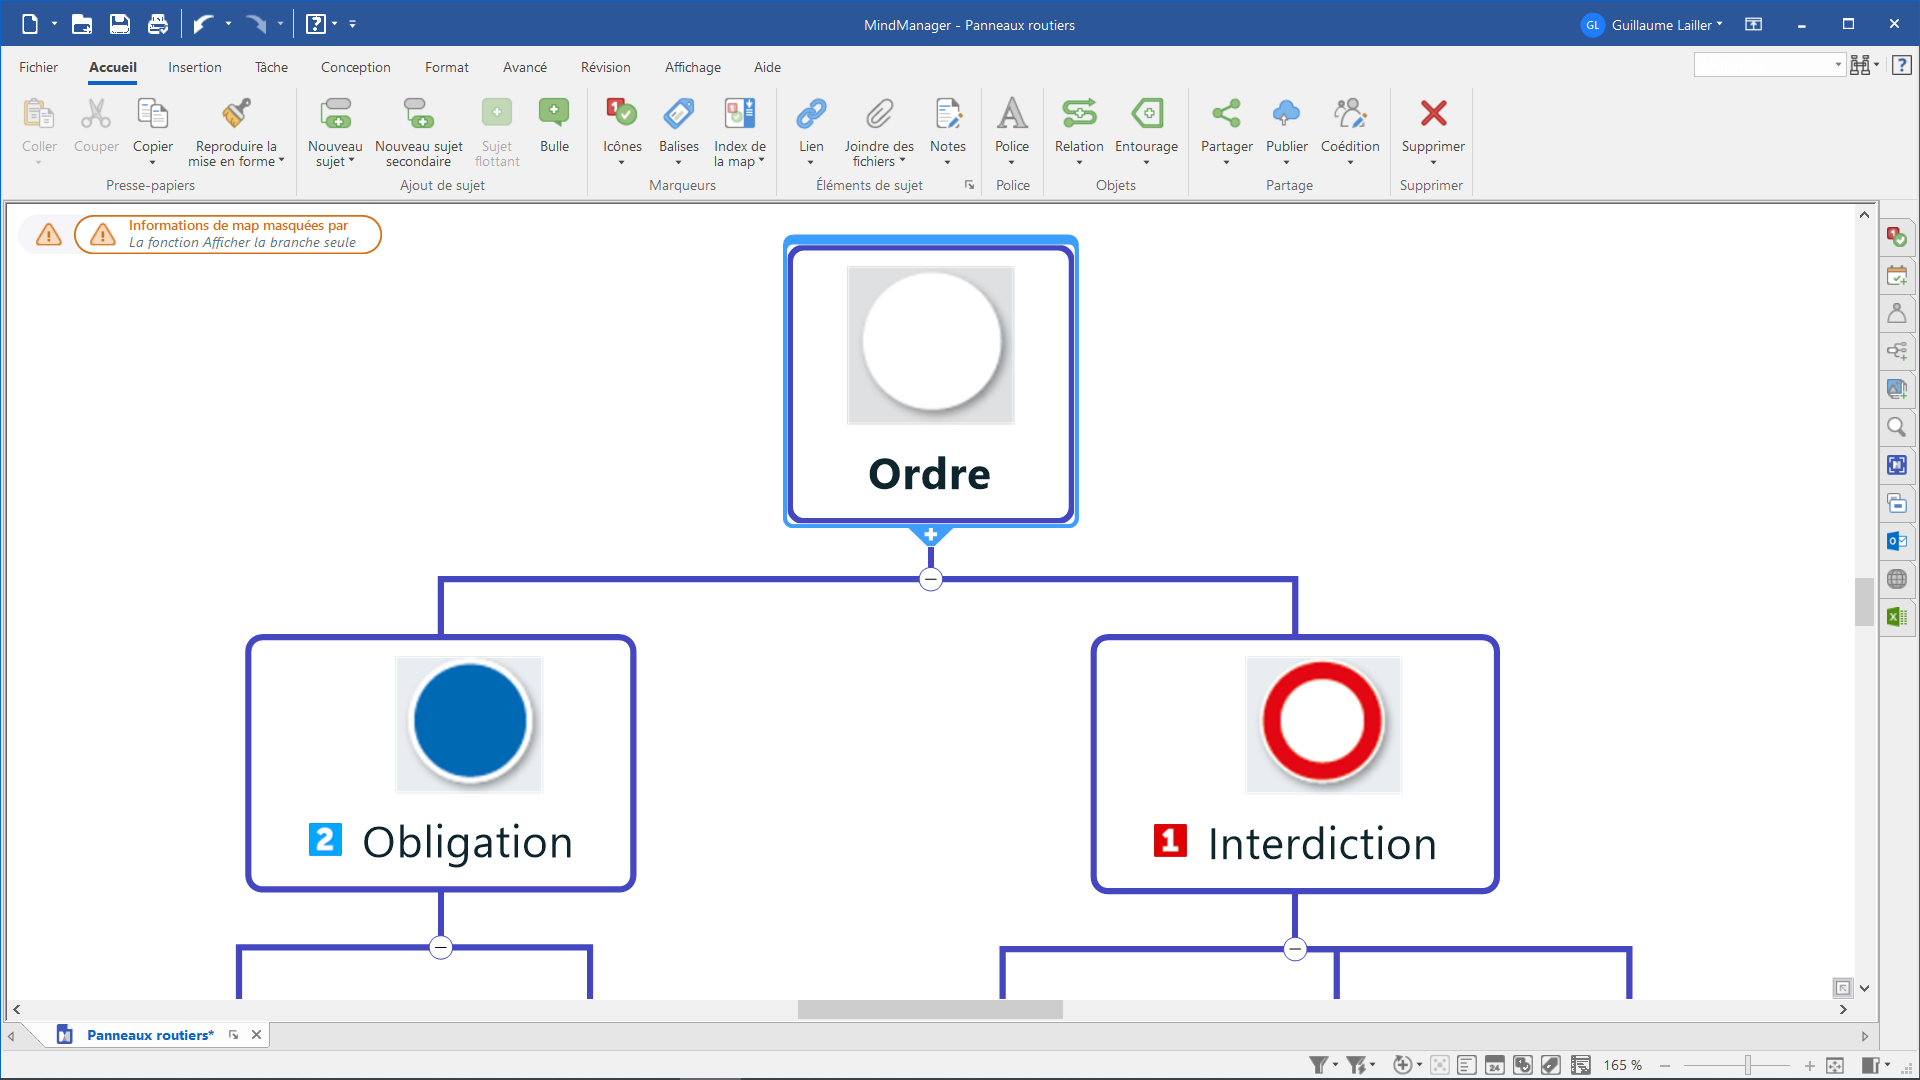Image resolution: width=1920 pixels, height=1080 pixels.
Task: Open the Excel panel in the right sidebar
Action: [1896, 617]
